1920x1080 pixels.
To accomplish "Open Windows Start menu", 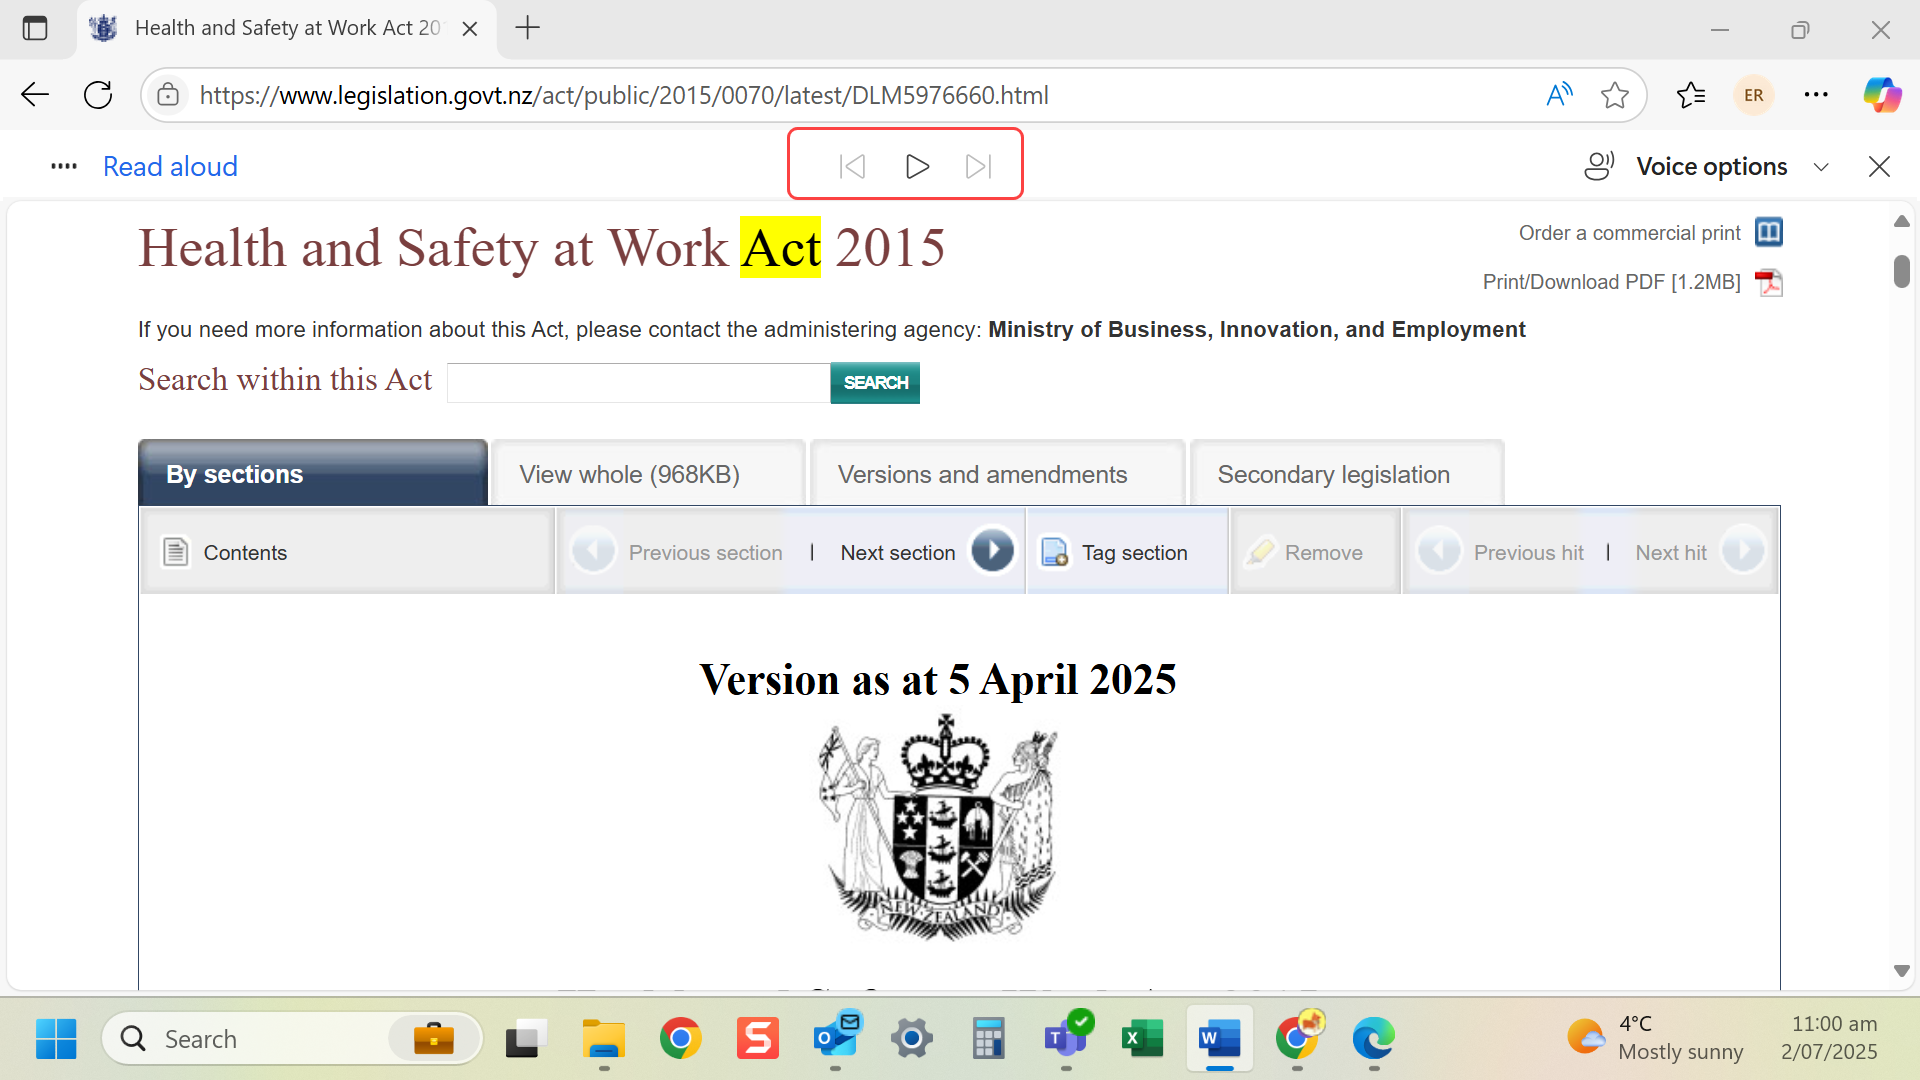I will [56, 1039].
